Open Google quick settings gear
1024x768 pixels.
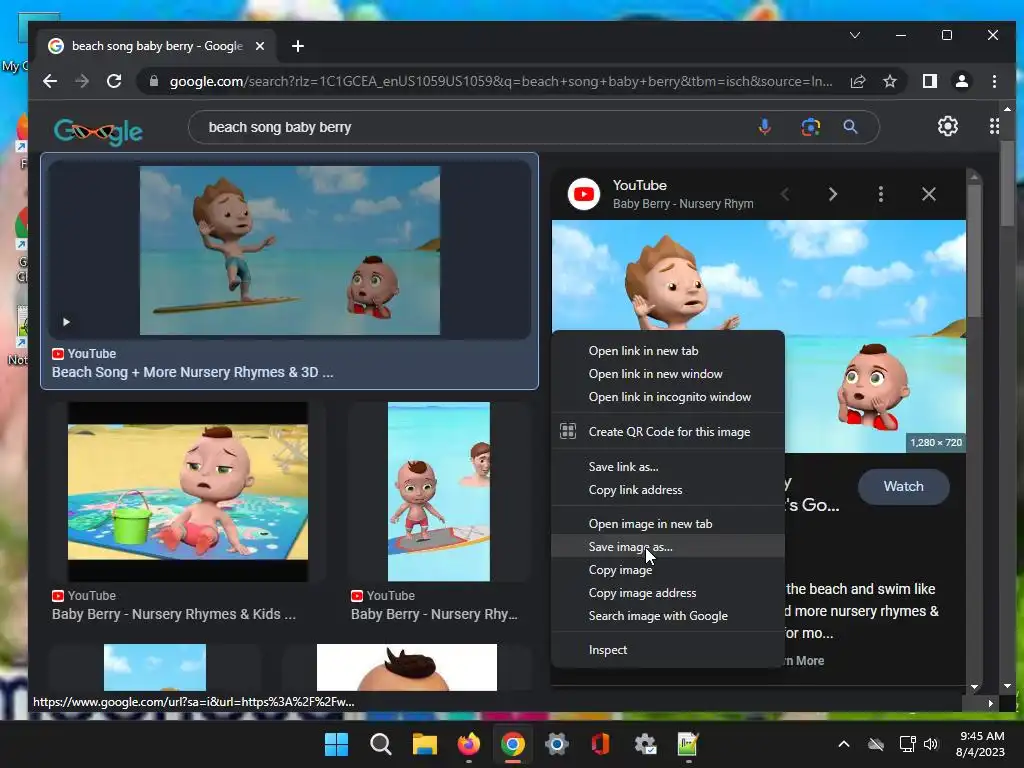[948, 126]
